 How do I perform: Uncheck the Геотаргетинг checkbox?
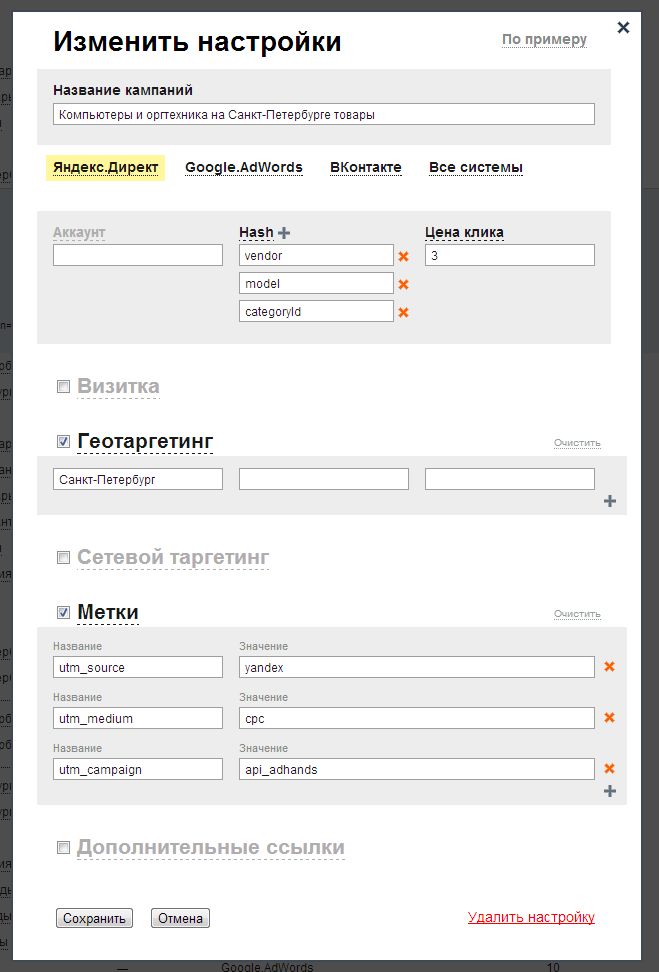(x=63, y=442)
